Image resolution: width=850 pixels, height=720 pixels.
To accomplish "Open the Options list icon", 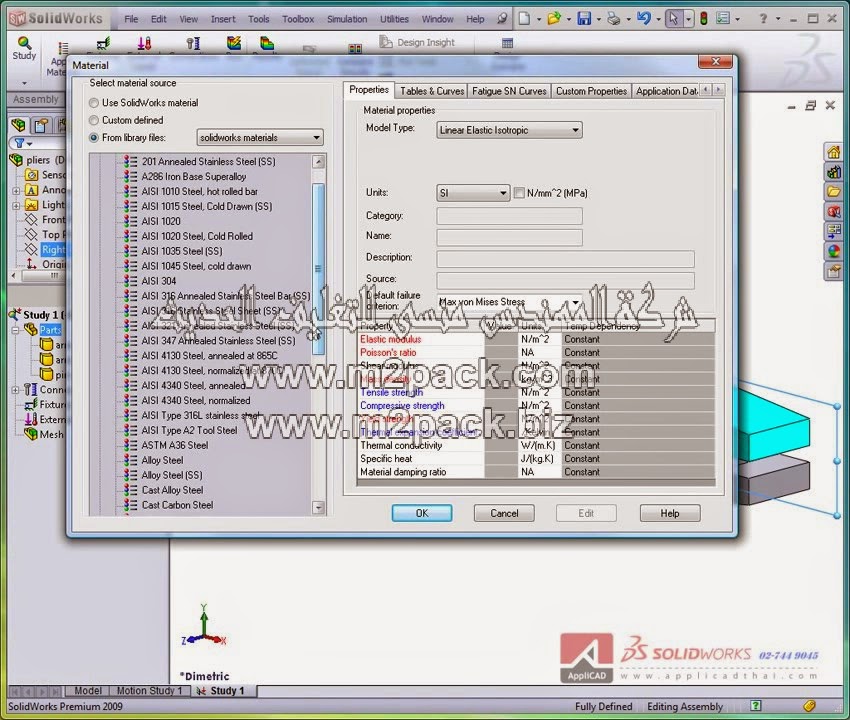I will [x=723, y=19].
